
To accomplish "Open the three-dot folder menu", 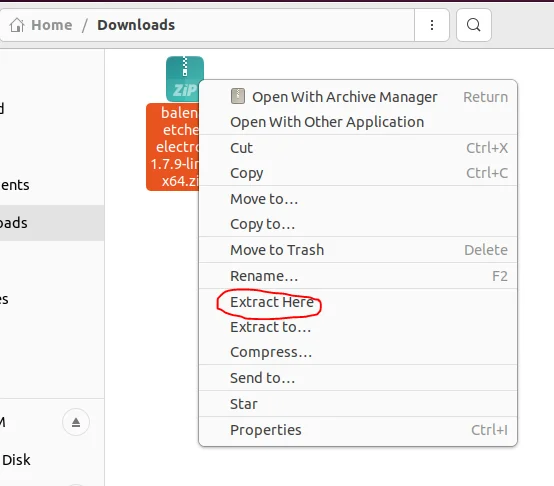I will 432,25.
